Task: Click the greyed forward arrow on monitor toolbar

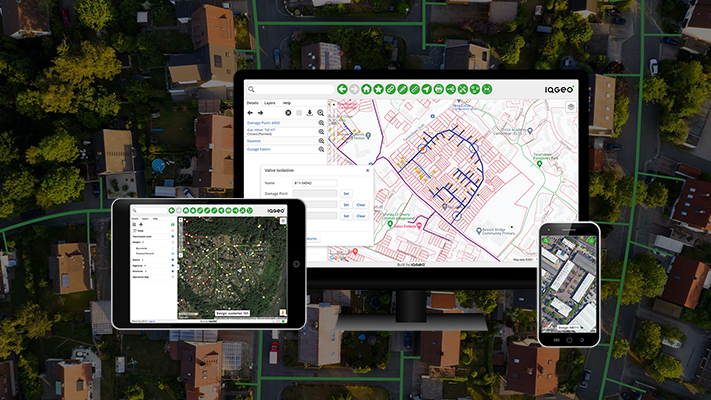Action: click(x=354, y=89)
